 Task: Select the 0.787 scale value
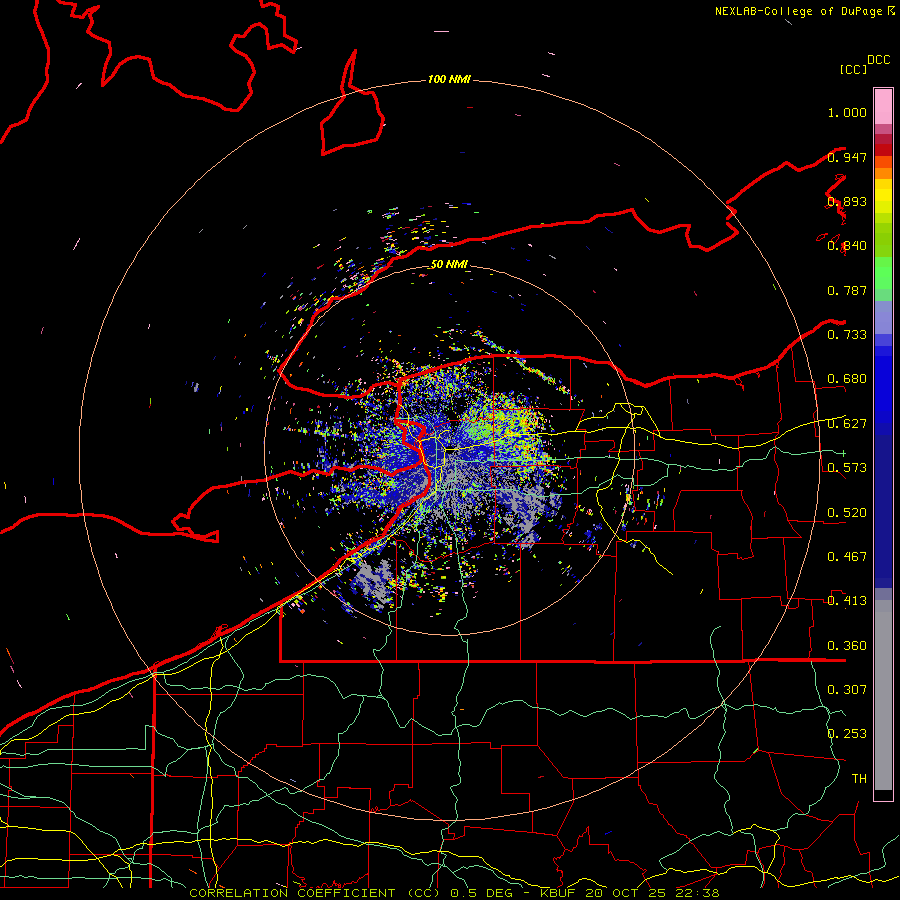coord(847,290)
